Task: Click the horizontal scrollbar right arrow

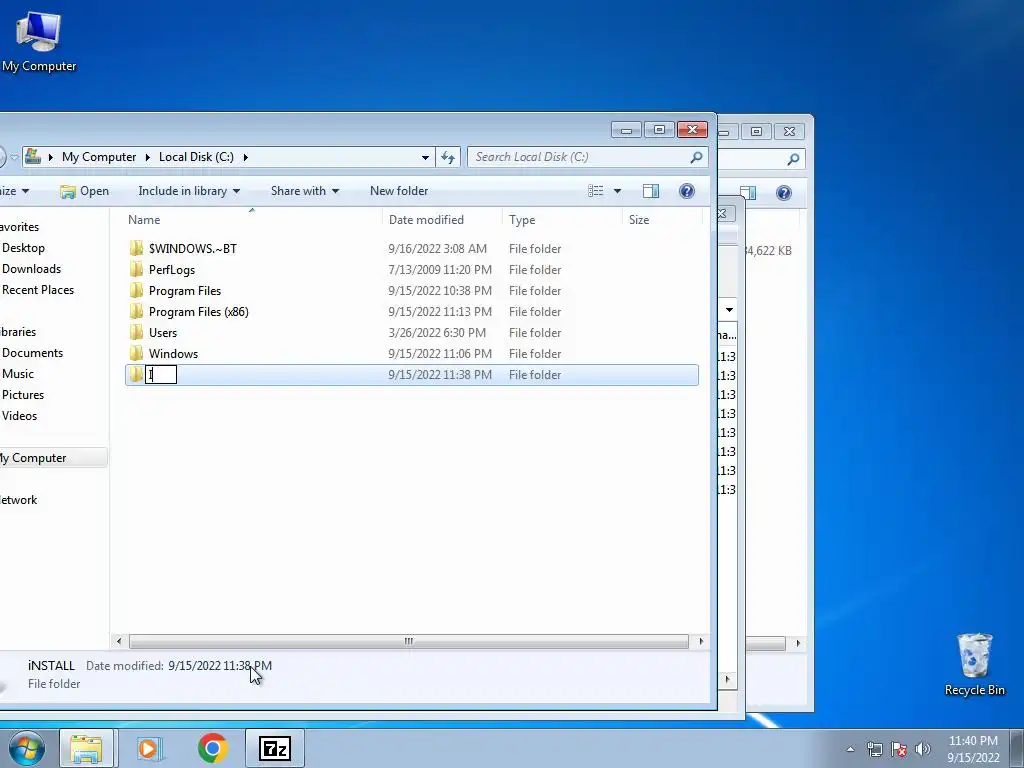Action: tap(701, 641)
